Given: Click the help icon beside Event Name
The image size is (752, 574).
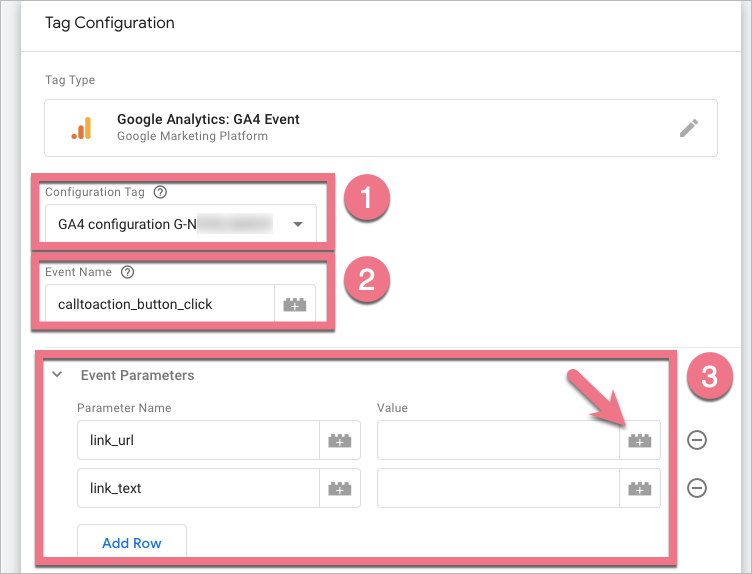Looking at the screenshot, I should 127,271.
